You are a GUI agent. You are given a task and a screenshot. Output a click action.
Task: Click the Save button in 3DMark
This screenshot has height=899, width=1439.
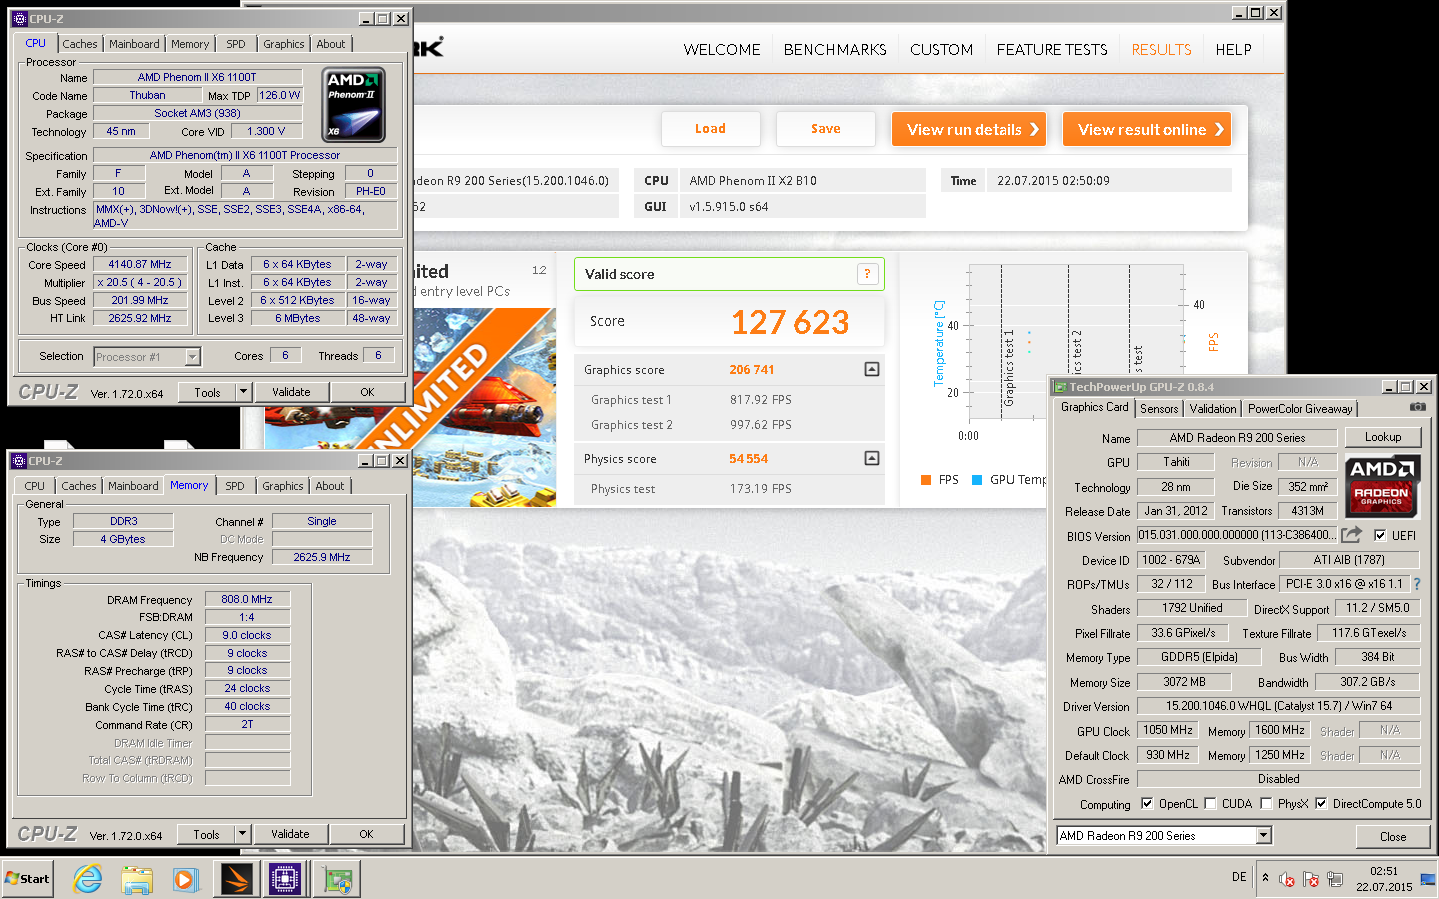(826, 129)
